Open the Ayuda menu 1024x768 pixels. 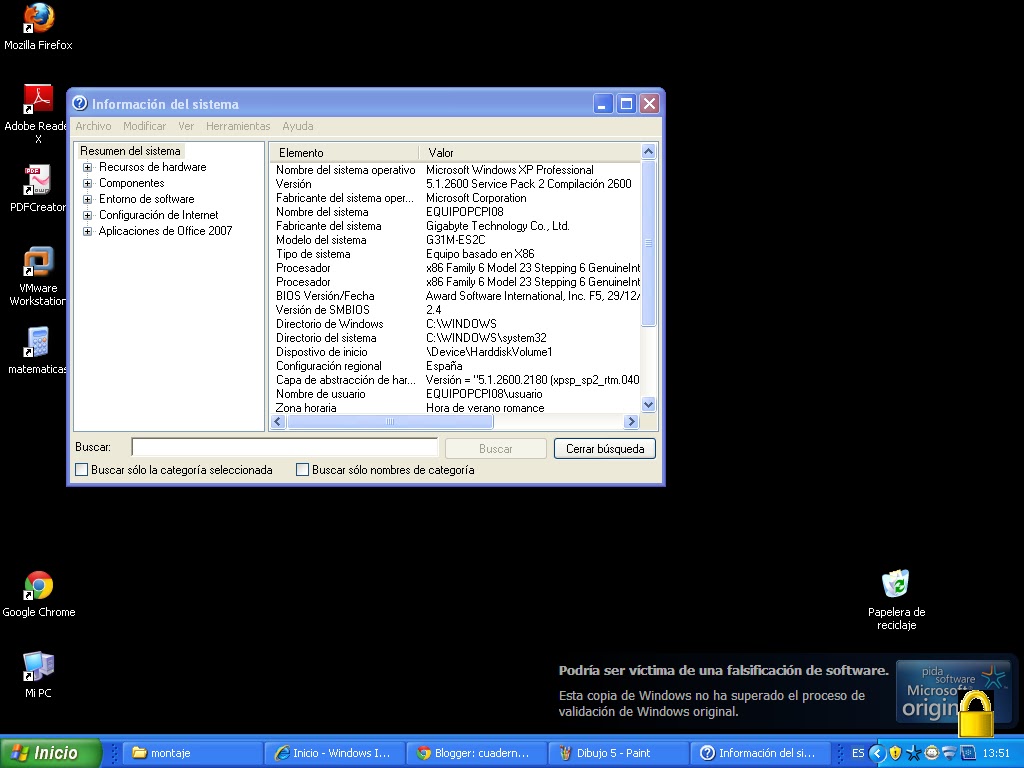click(x=298, y=126)
